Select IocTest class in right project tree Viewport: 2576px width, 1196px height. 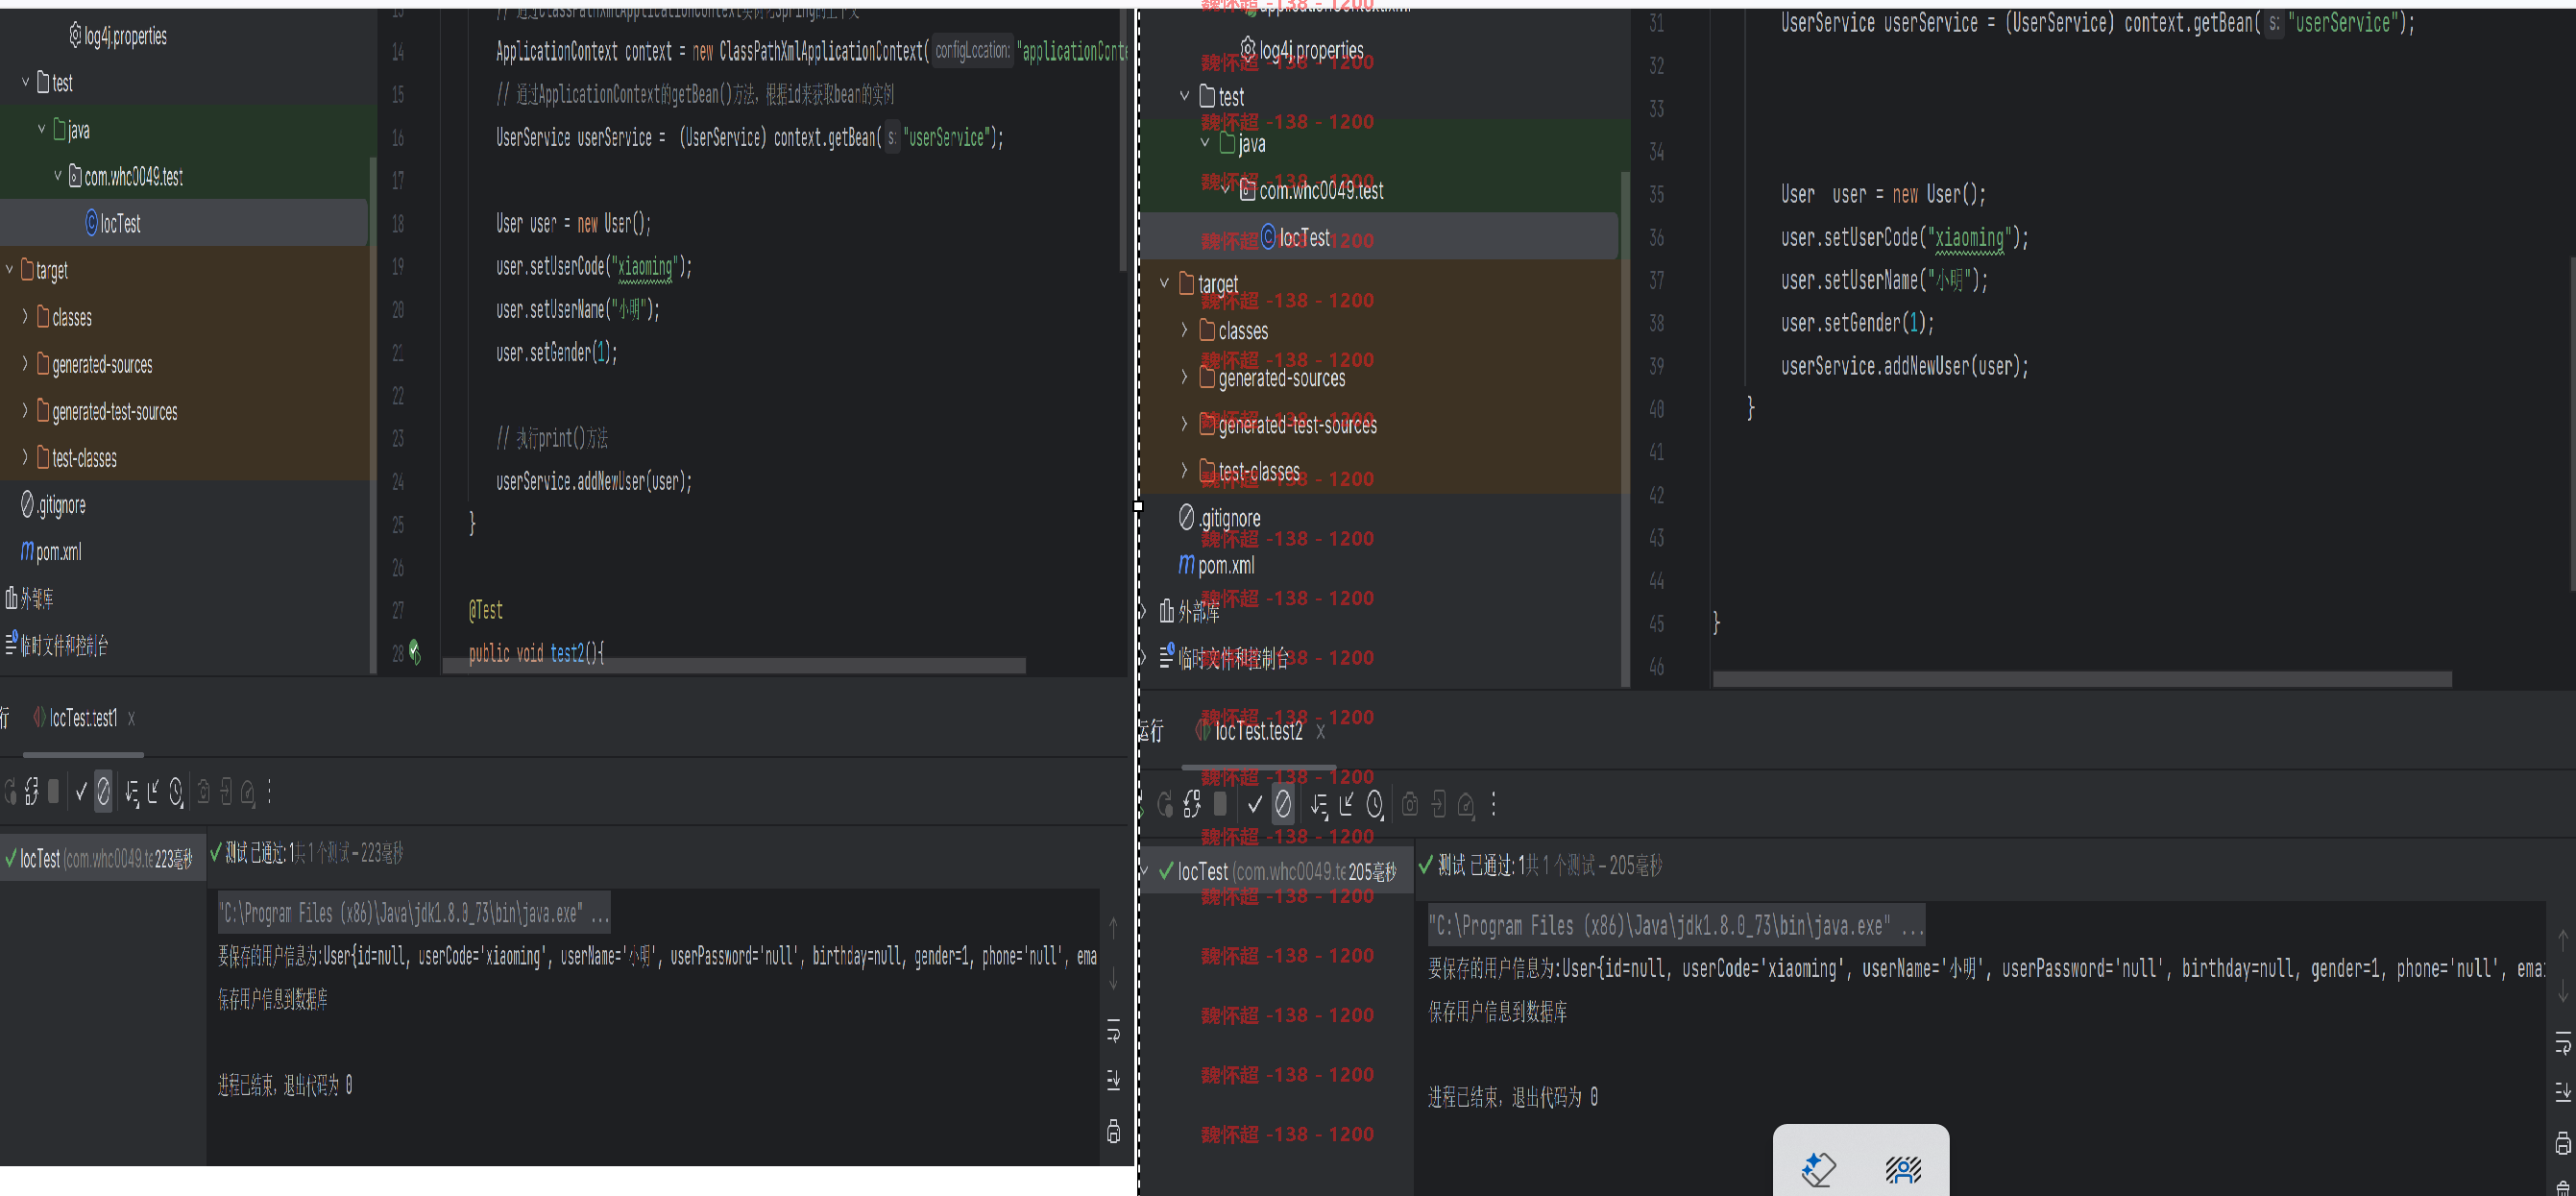coord(1296,237)
